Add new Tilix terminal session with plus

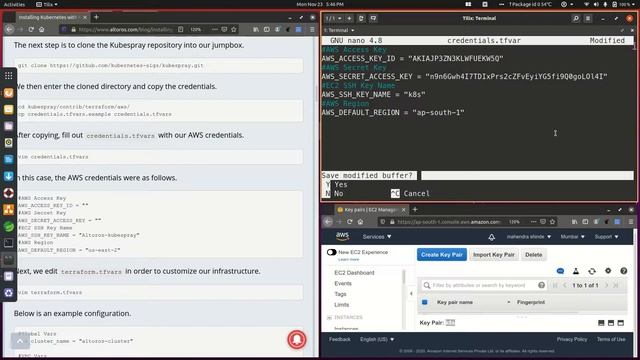tap(349, 18)
